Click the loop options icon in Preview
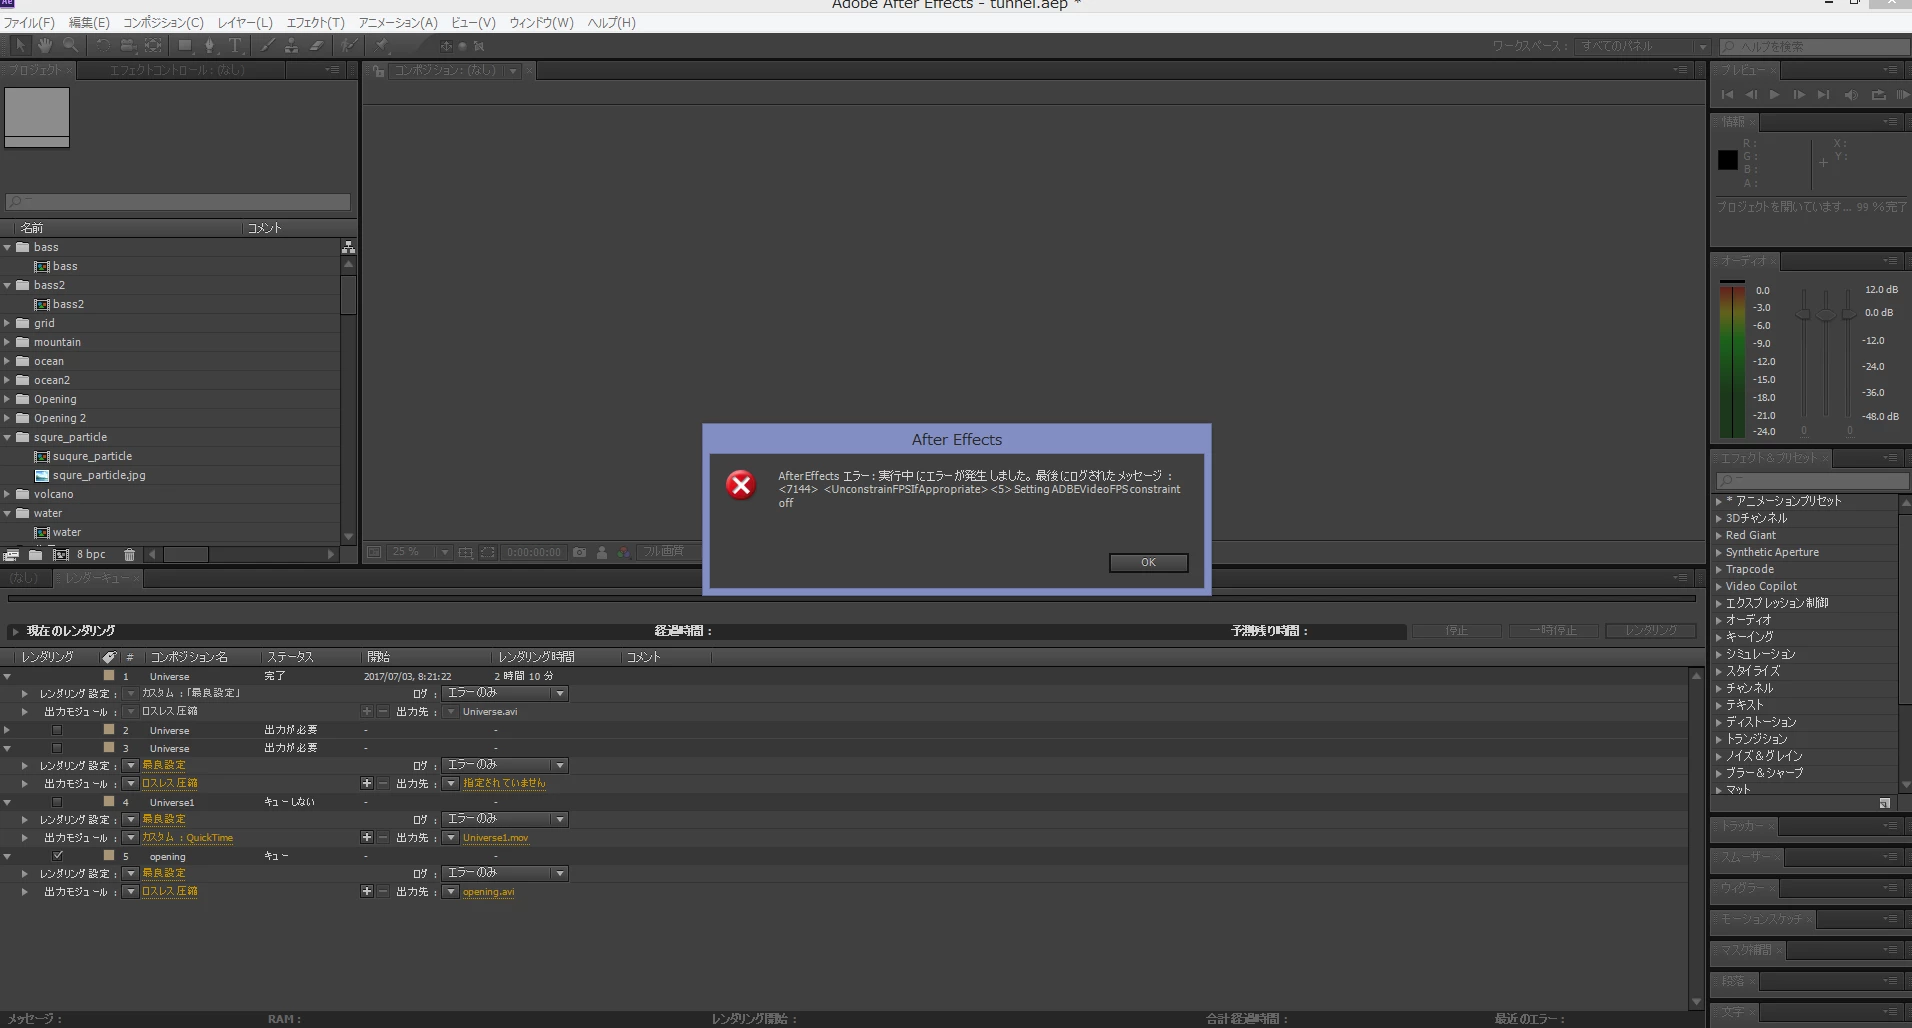Image resolution: width=1912 pixels, height=1028 pixels. coord(1878,95)
